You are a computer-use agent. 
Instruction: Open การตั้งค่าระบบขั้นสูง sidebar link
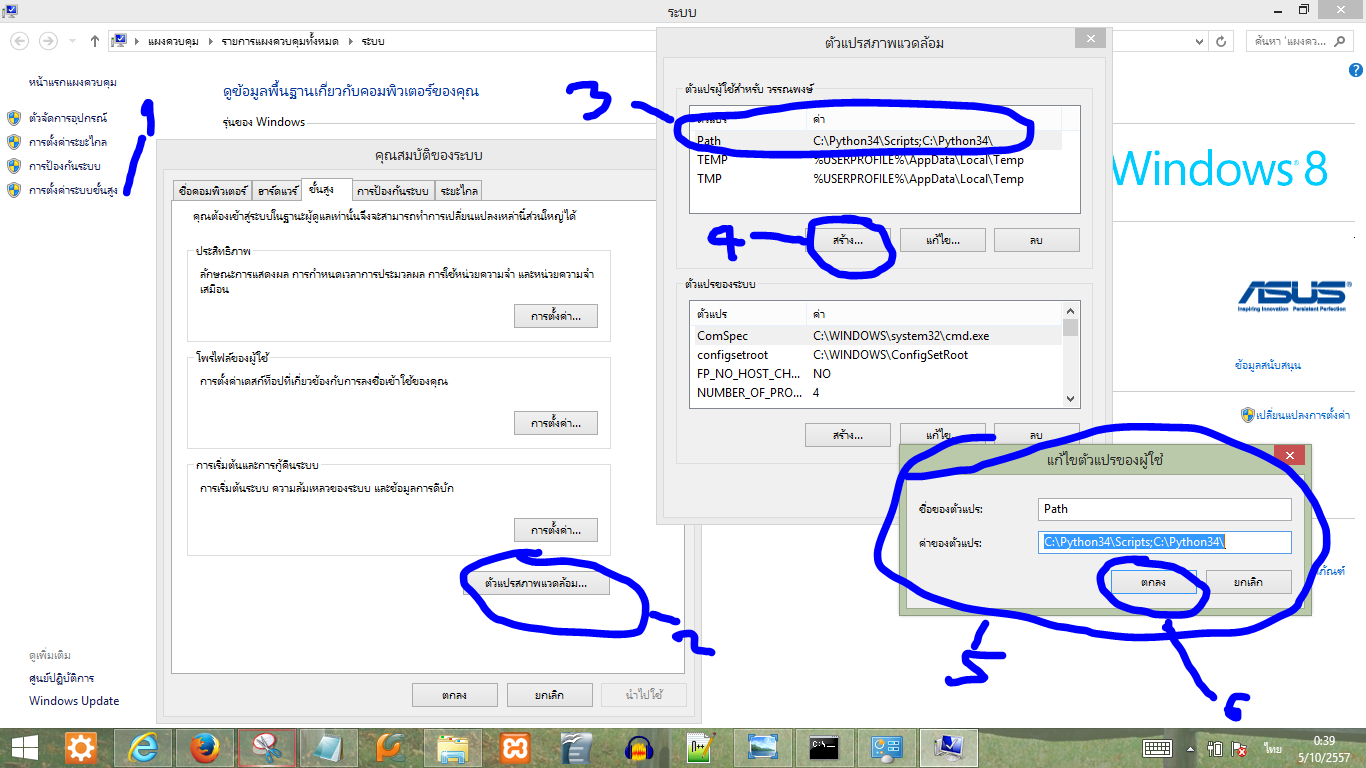[x=74, y=190]
